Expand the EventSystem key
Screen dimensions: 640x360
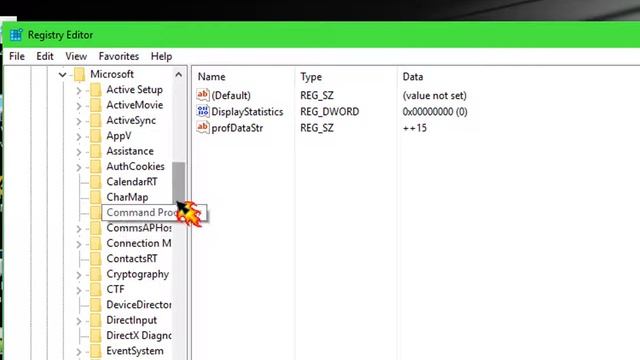[x=79, y=352]
